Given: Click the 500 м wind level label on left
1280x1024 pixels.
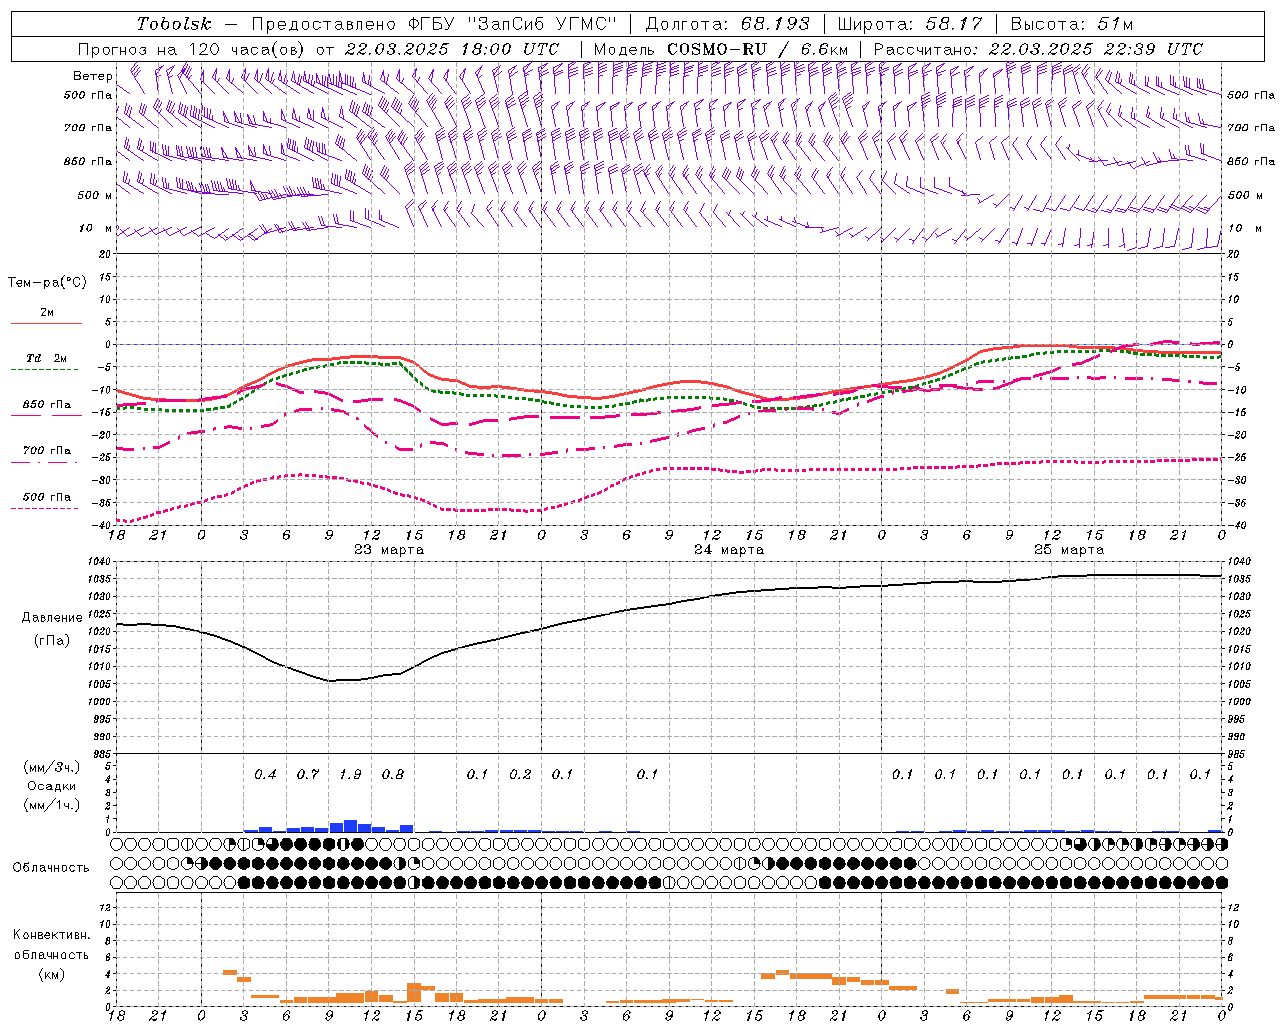Looking at the screenshot, I should (x=94, y=195).
